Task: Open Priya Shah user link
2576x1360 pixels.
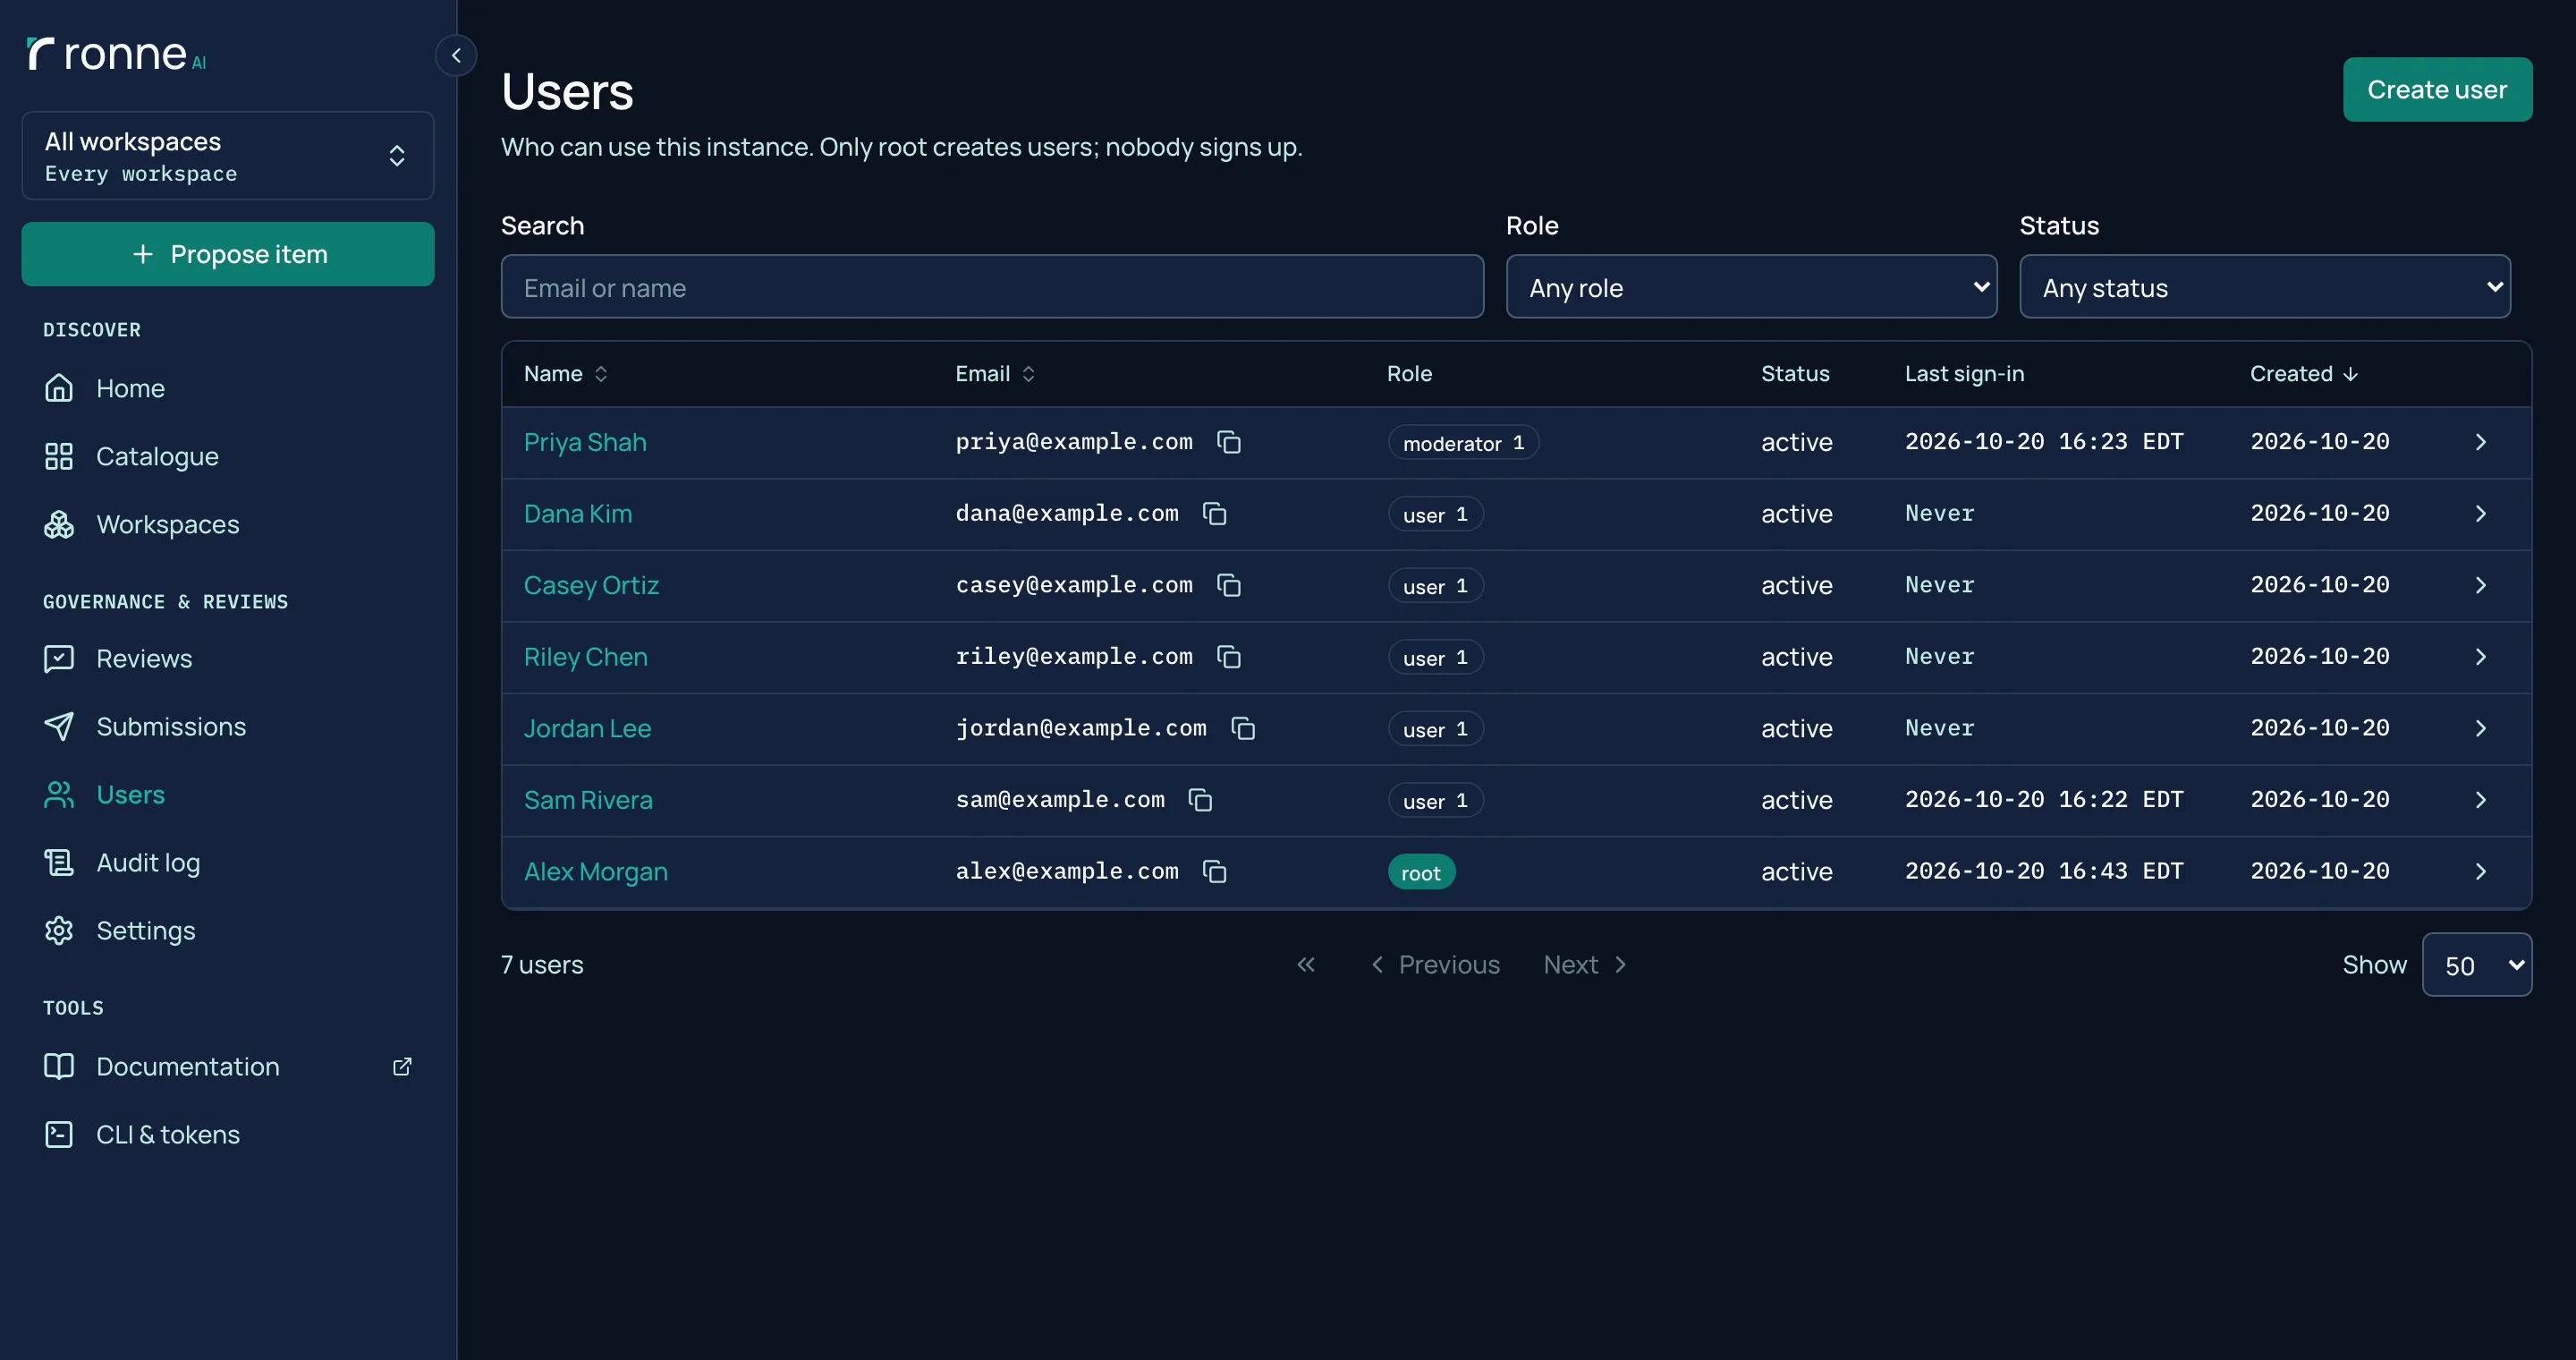Action: tap(585, 442)
